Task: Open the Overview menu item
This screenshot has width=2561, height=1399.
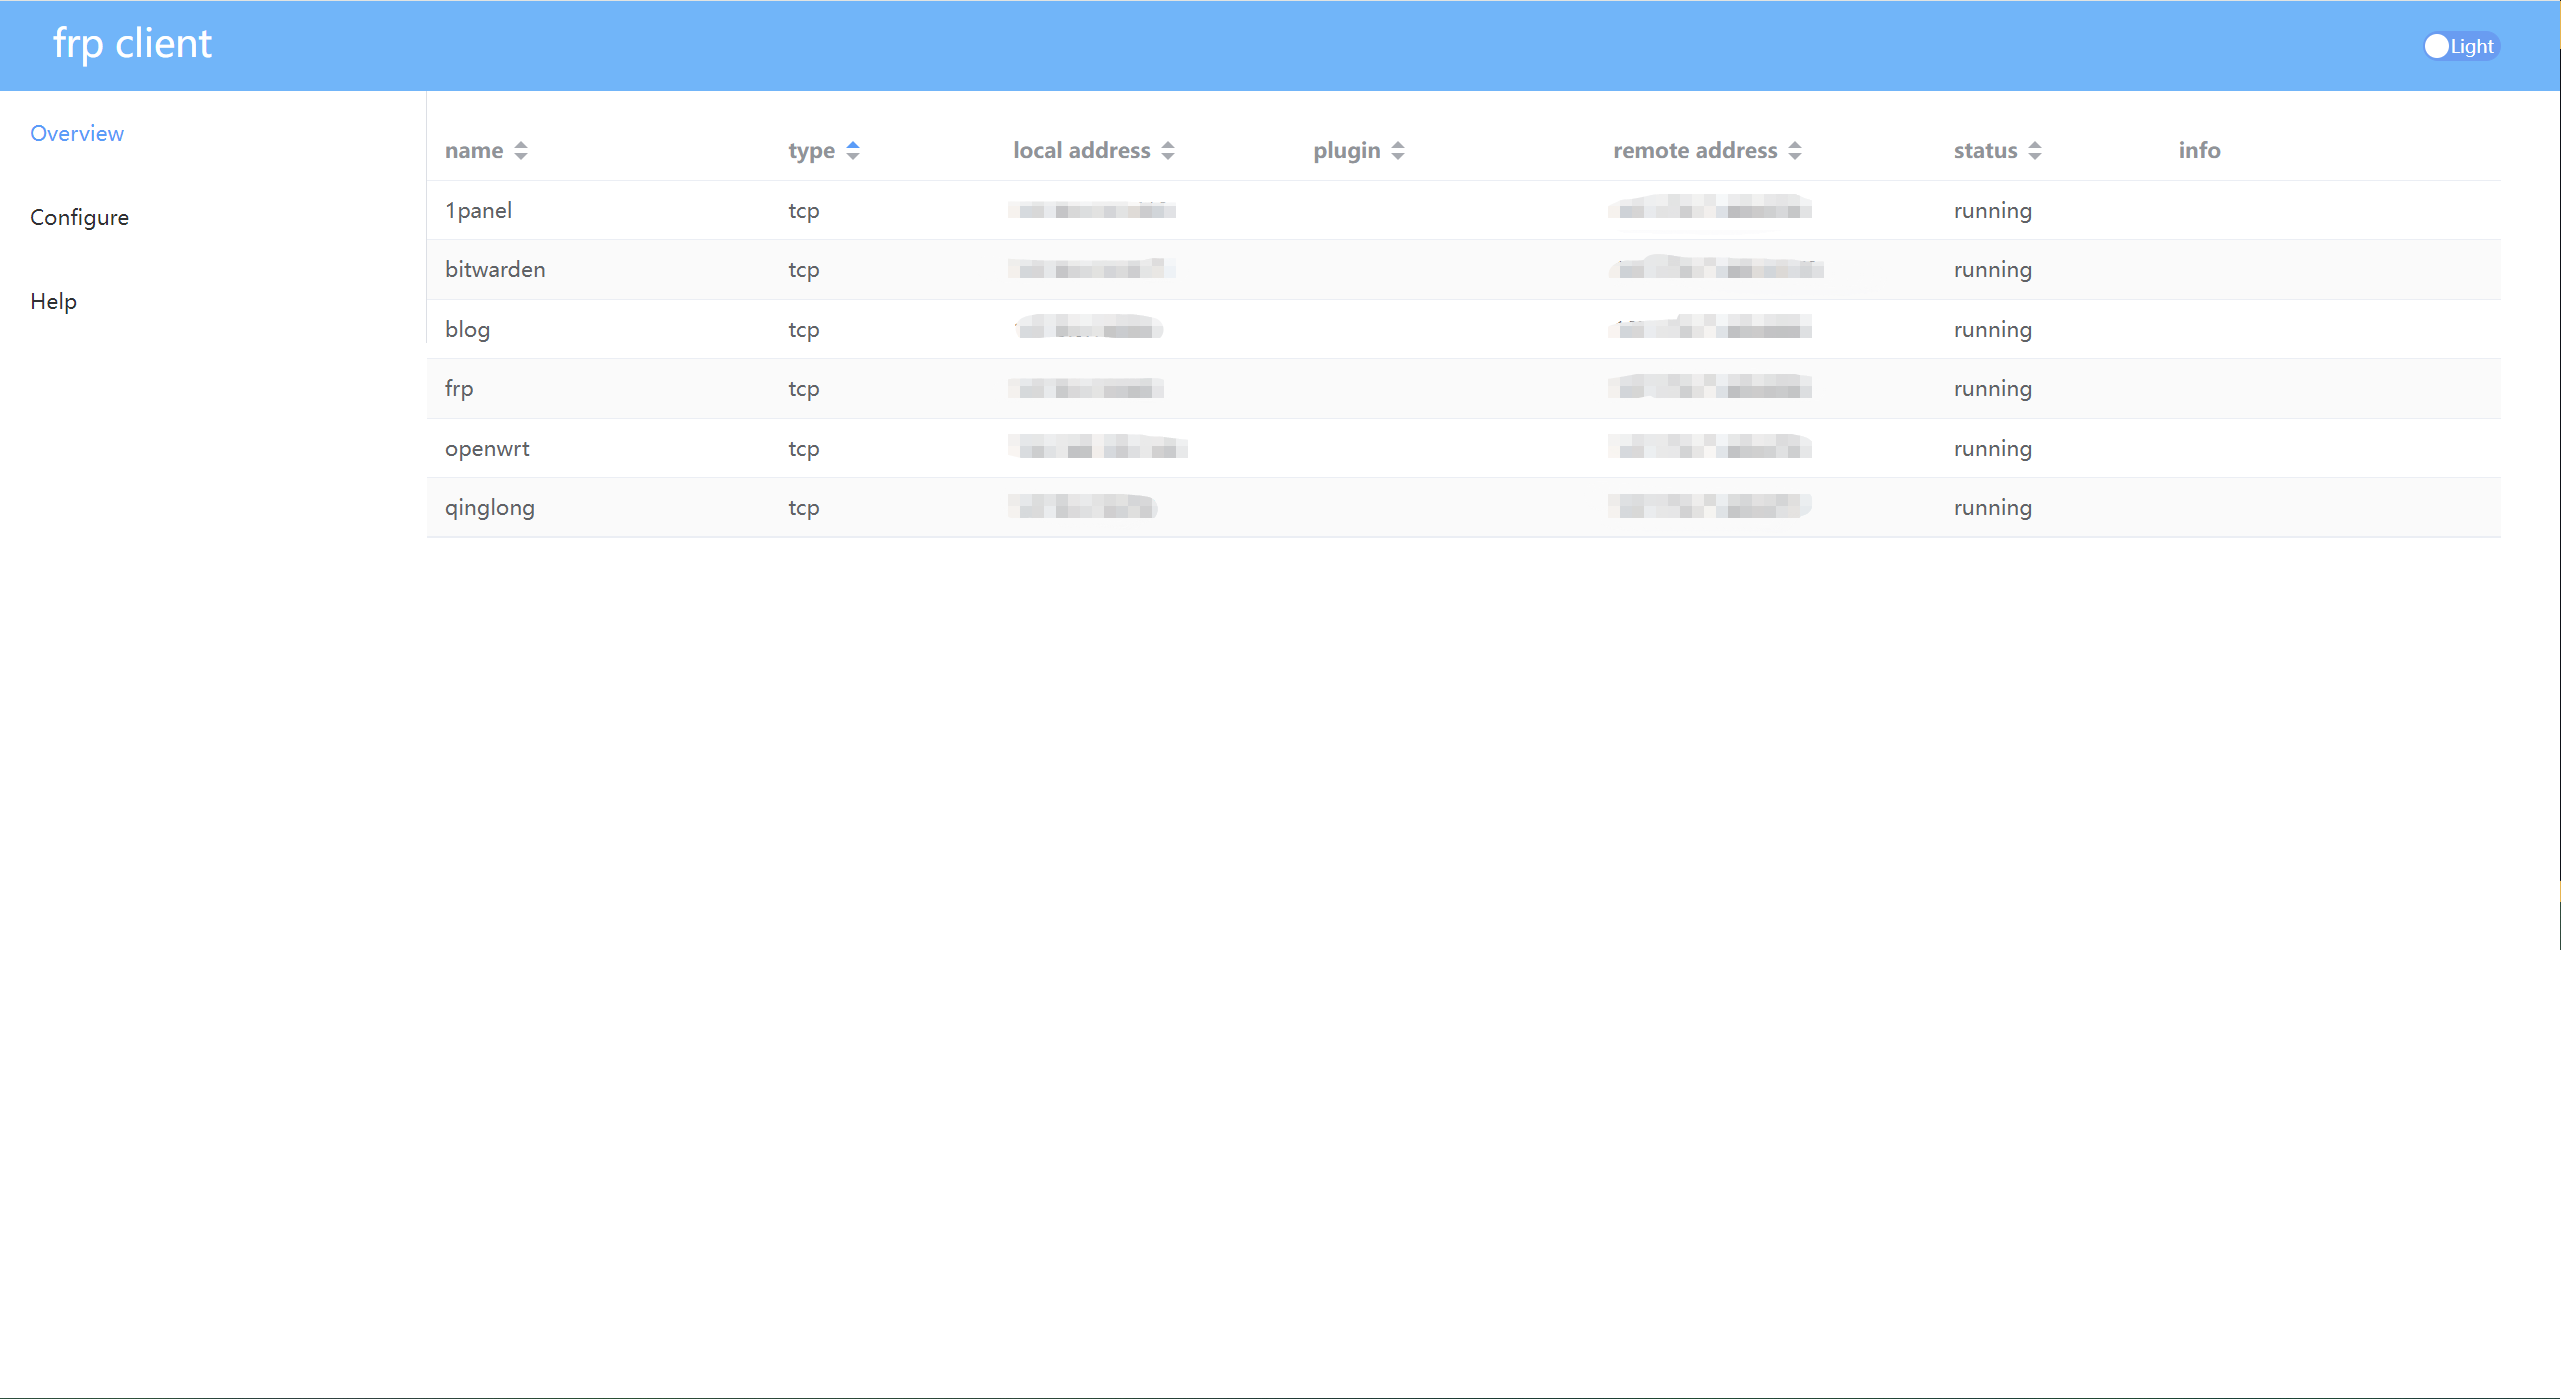Action: coord(77,134)
